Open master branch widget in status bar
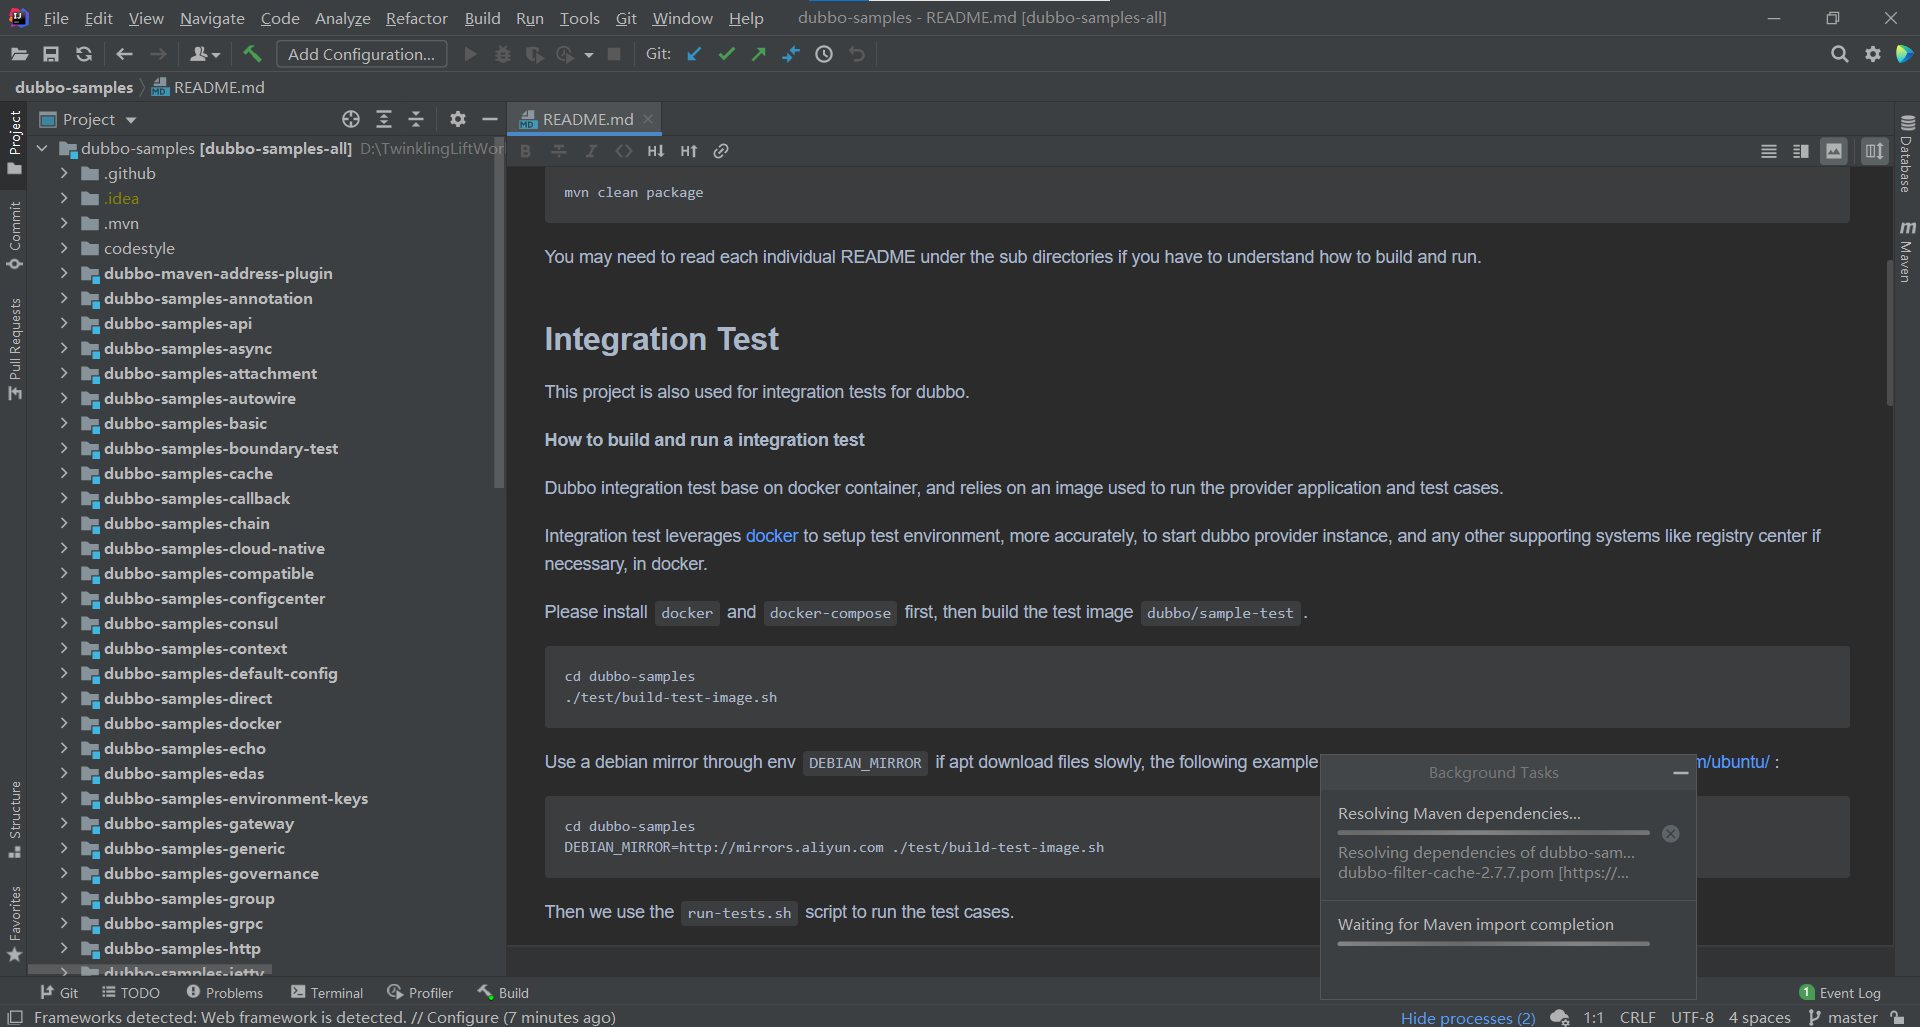Image resolution: width=1920 pixels, height=1027 pixels. 1843,1017
